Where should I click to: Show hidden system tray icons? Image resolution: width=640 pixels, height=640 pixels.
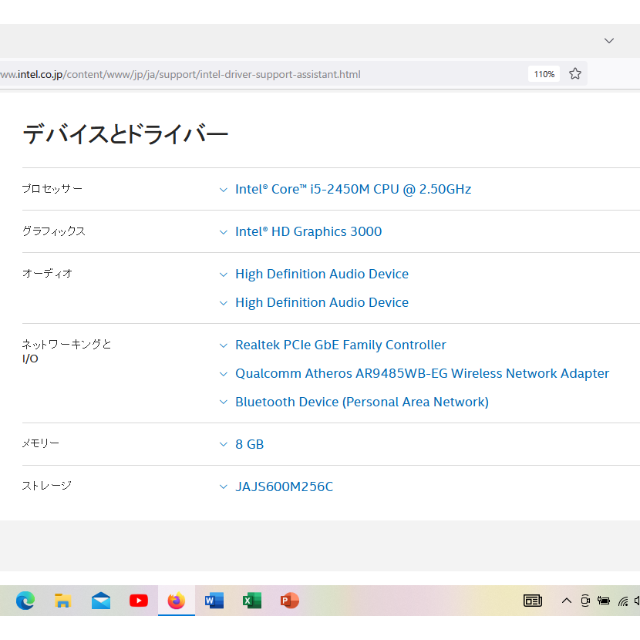[567, 600]
